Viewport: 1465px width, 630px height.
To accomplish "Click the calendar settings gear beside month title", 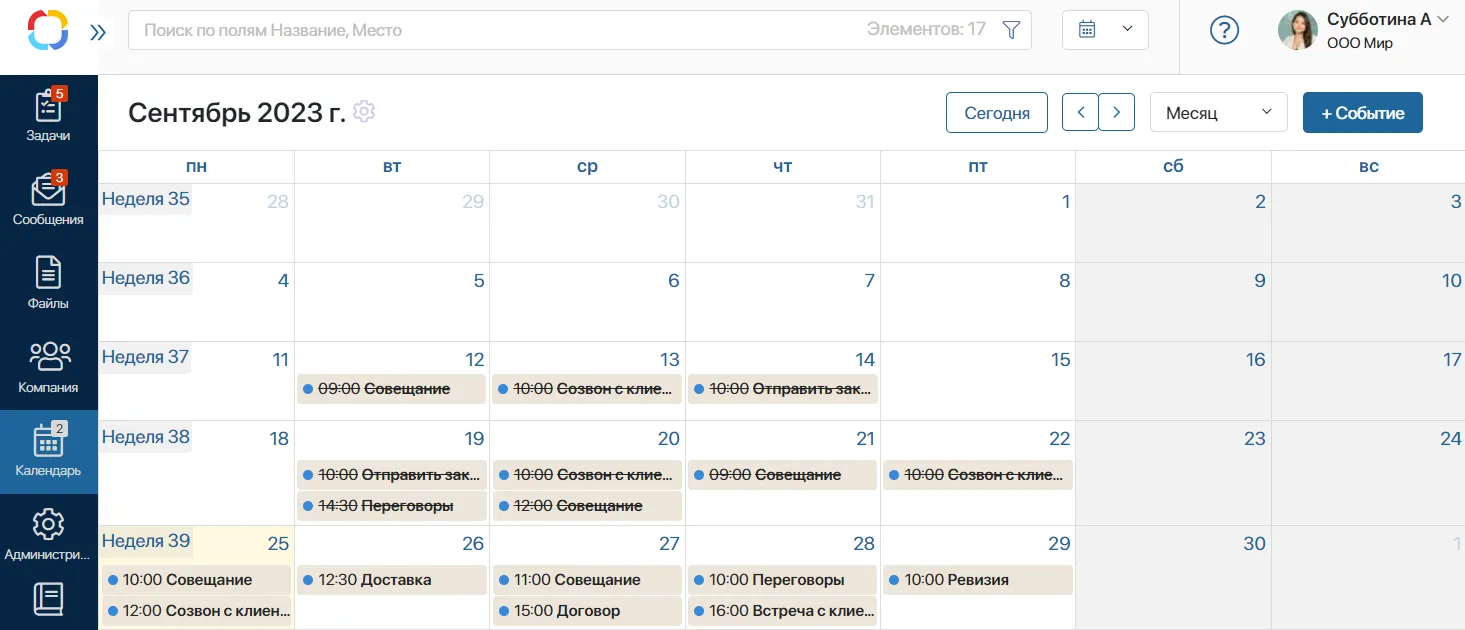I will click(364, 111).
